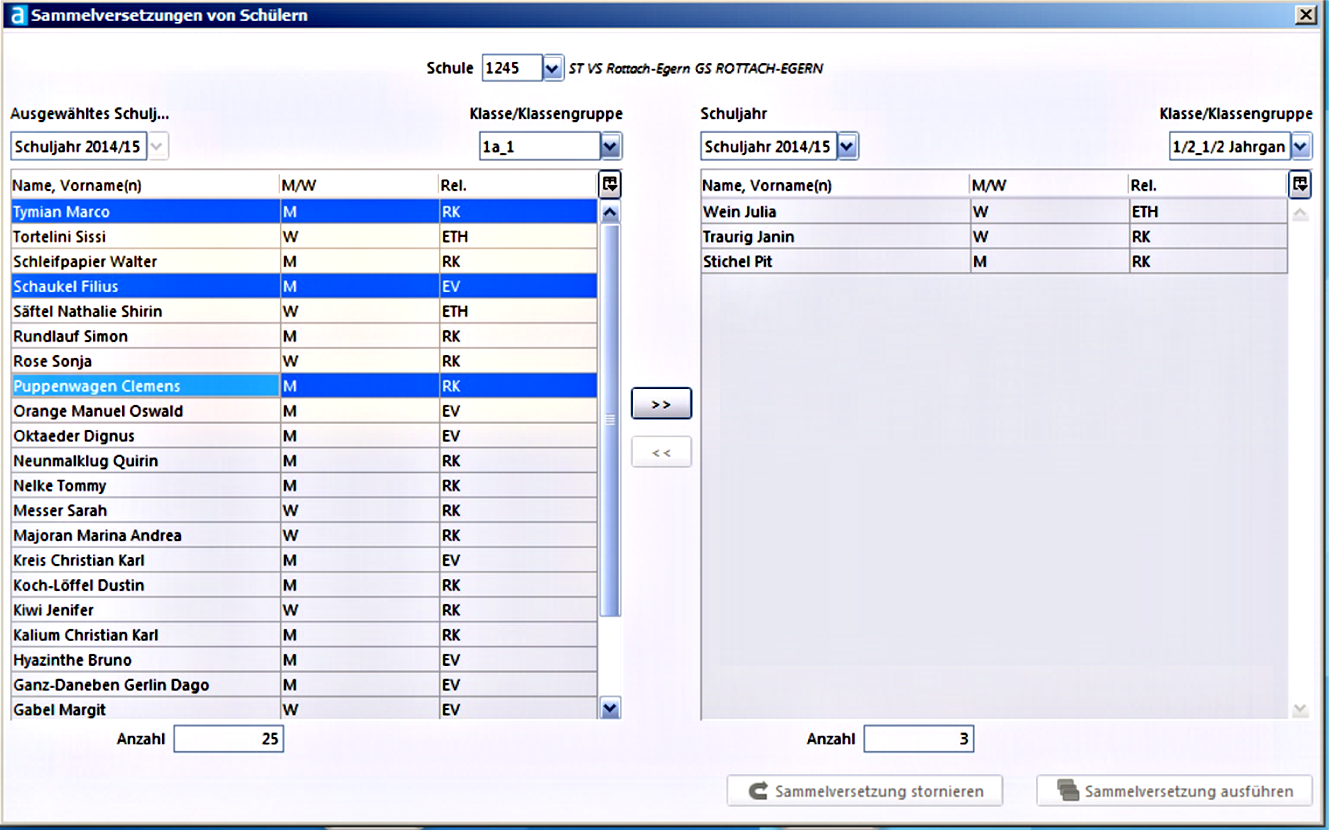Select the row Orange Manuel Oswald
Image resolution: width=1329 pixels, height=830 pixels.
tap(304, 411)
